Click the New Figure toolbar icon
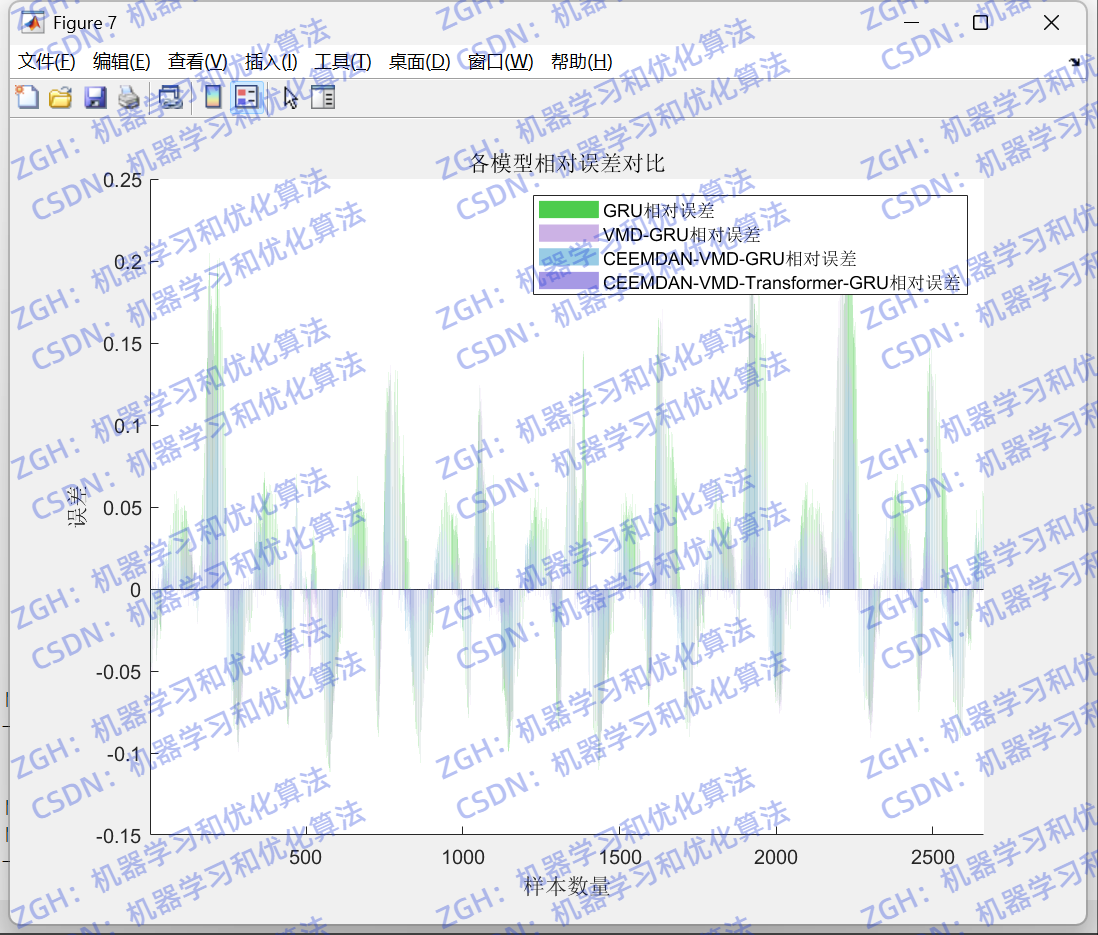Image resolution: width=1098 pixels, height=935 pixels. (x=27, y=97)
